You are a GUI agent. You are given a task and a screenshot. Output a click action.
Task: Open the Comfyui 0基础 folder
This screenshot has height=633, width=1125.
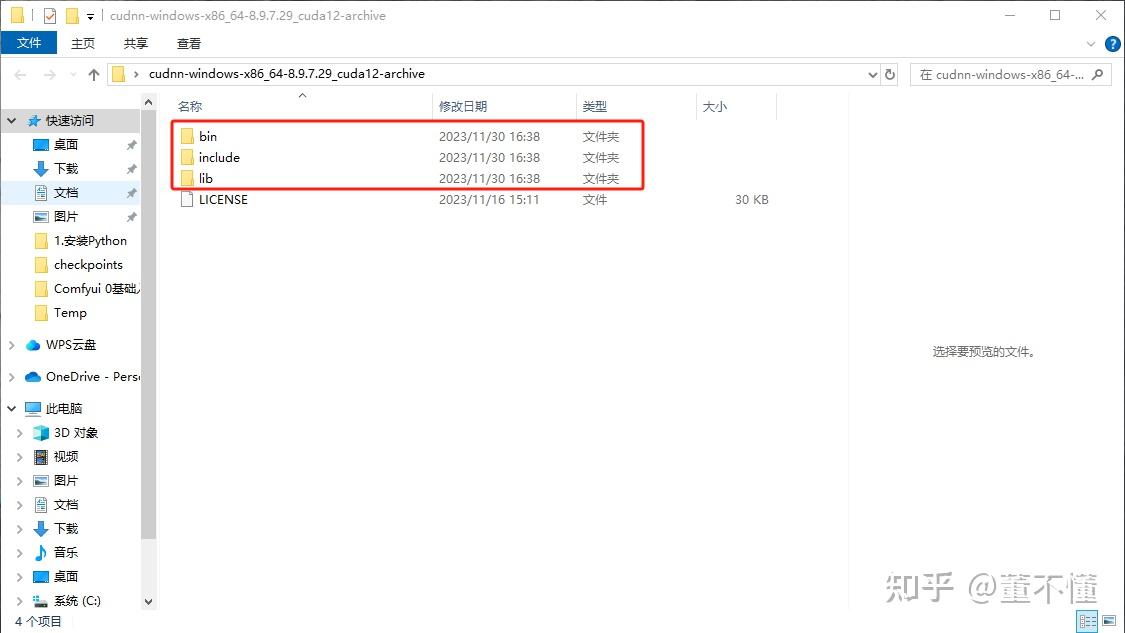tap(95, 289)
